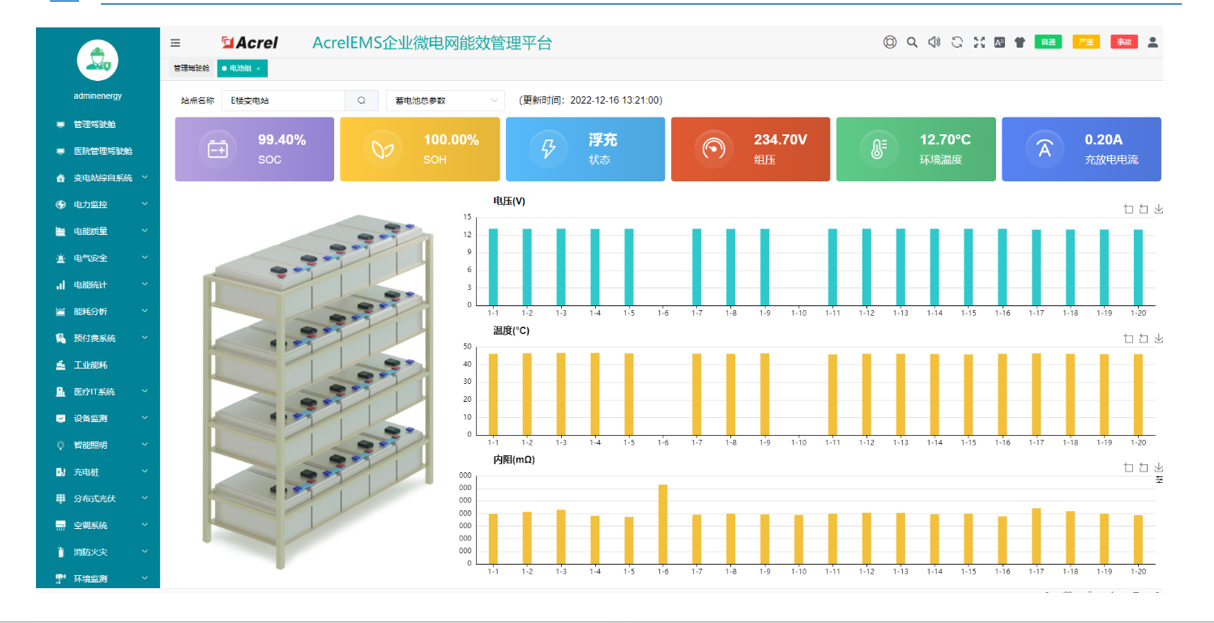
Task: Click the 234.70V group voltage value
Action: [781, 140]
